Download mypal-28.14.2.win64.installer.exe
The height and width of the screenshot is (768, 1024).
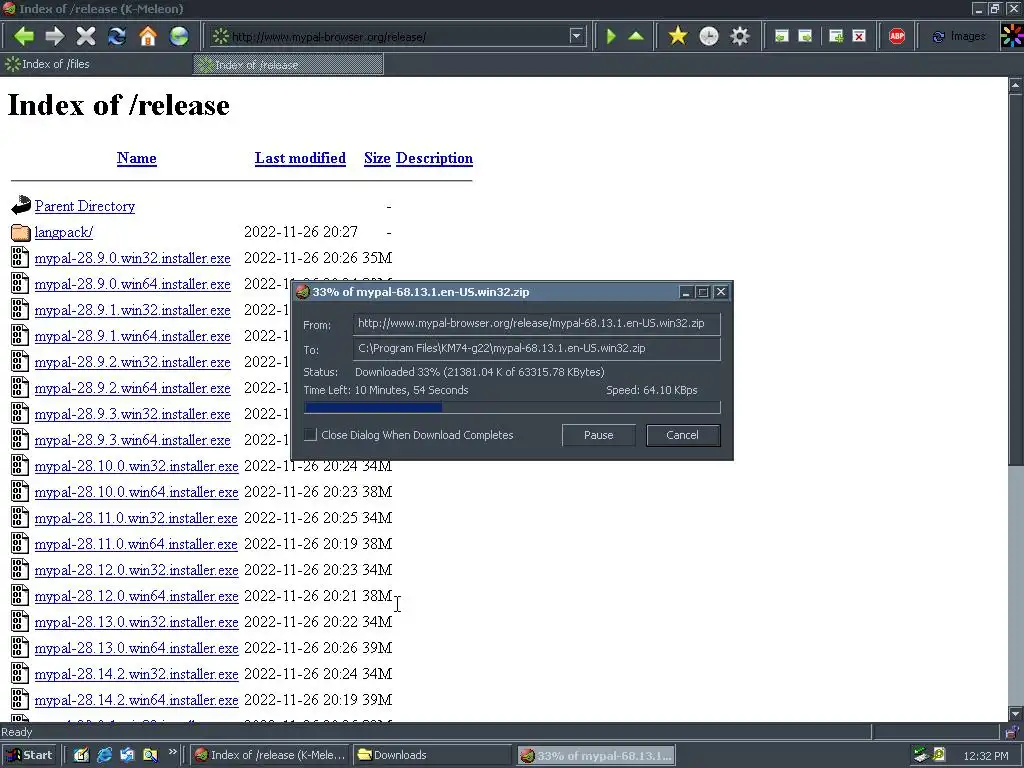click(x=136, y=700)
